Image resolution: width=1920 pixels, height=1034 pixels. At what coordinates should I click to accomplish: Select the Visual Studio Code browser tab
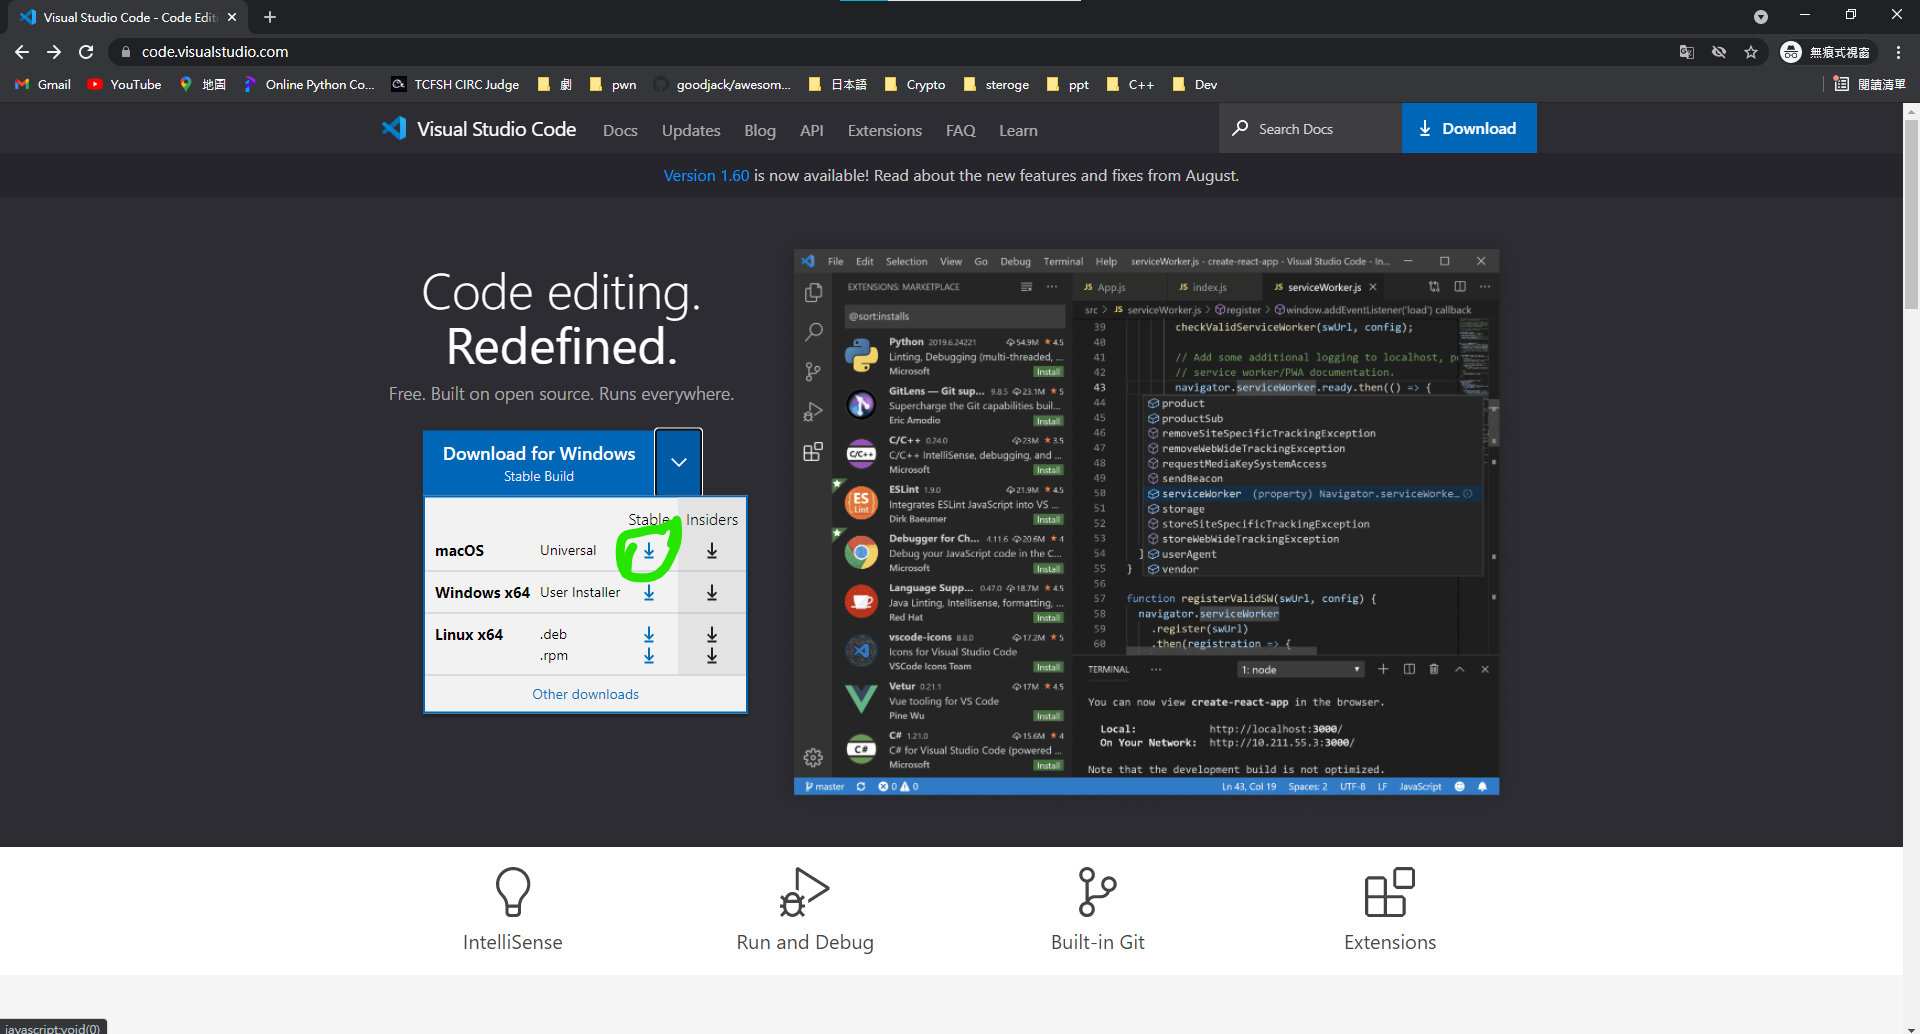point(129,17)
